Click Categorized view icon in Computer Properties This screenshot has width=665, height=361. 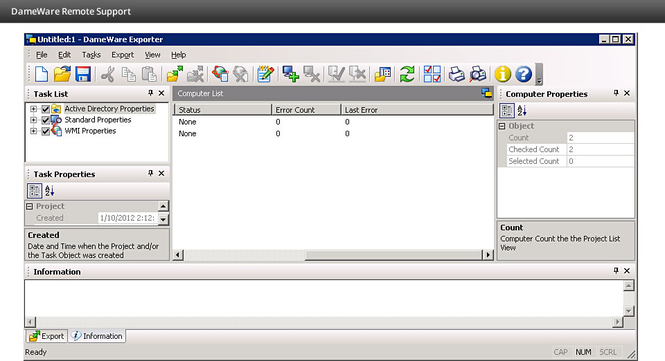[506, 111]
